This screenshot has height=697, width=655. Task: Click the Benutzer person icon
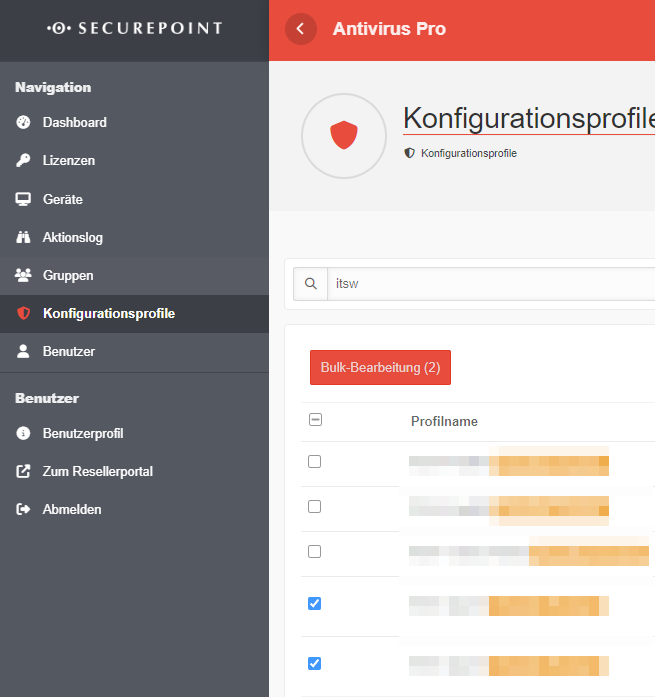[24, 352]
